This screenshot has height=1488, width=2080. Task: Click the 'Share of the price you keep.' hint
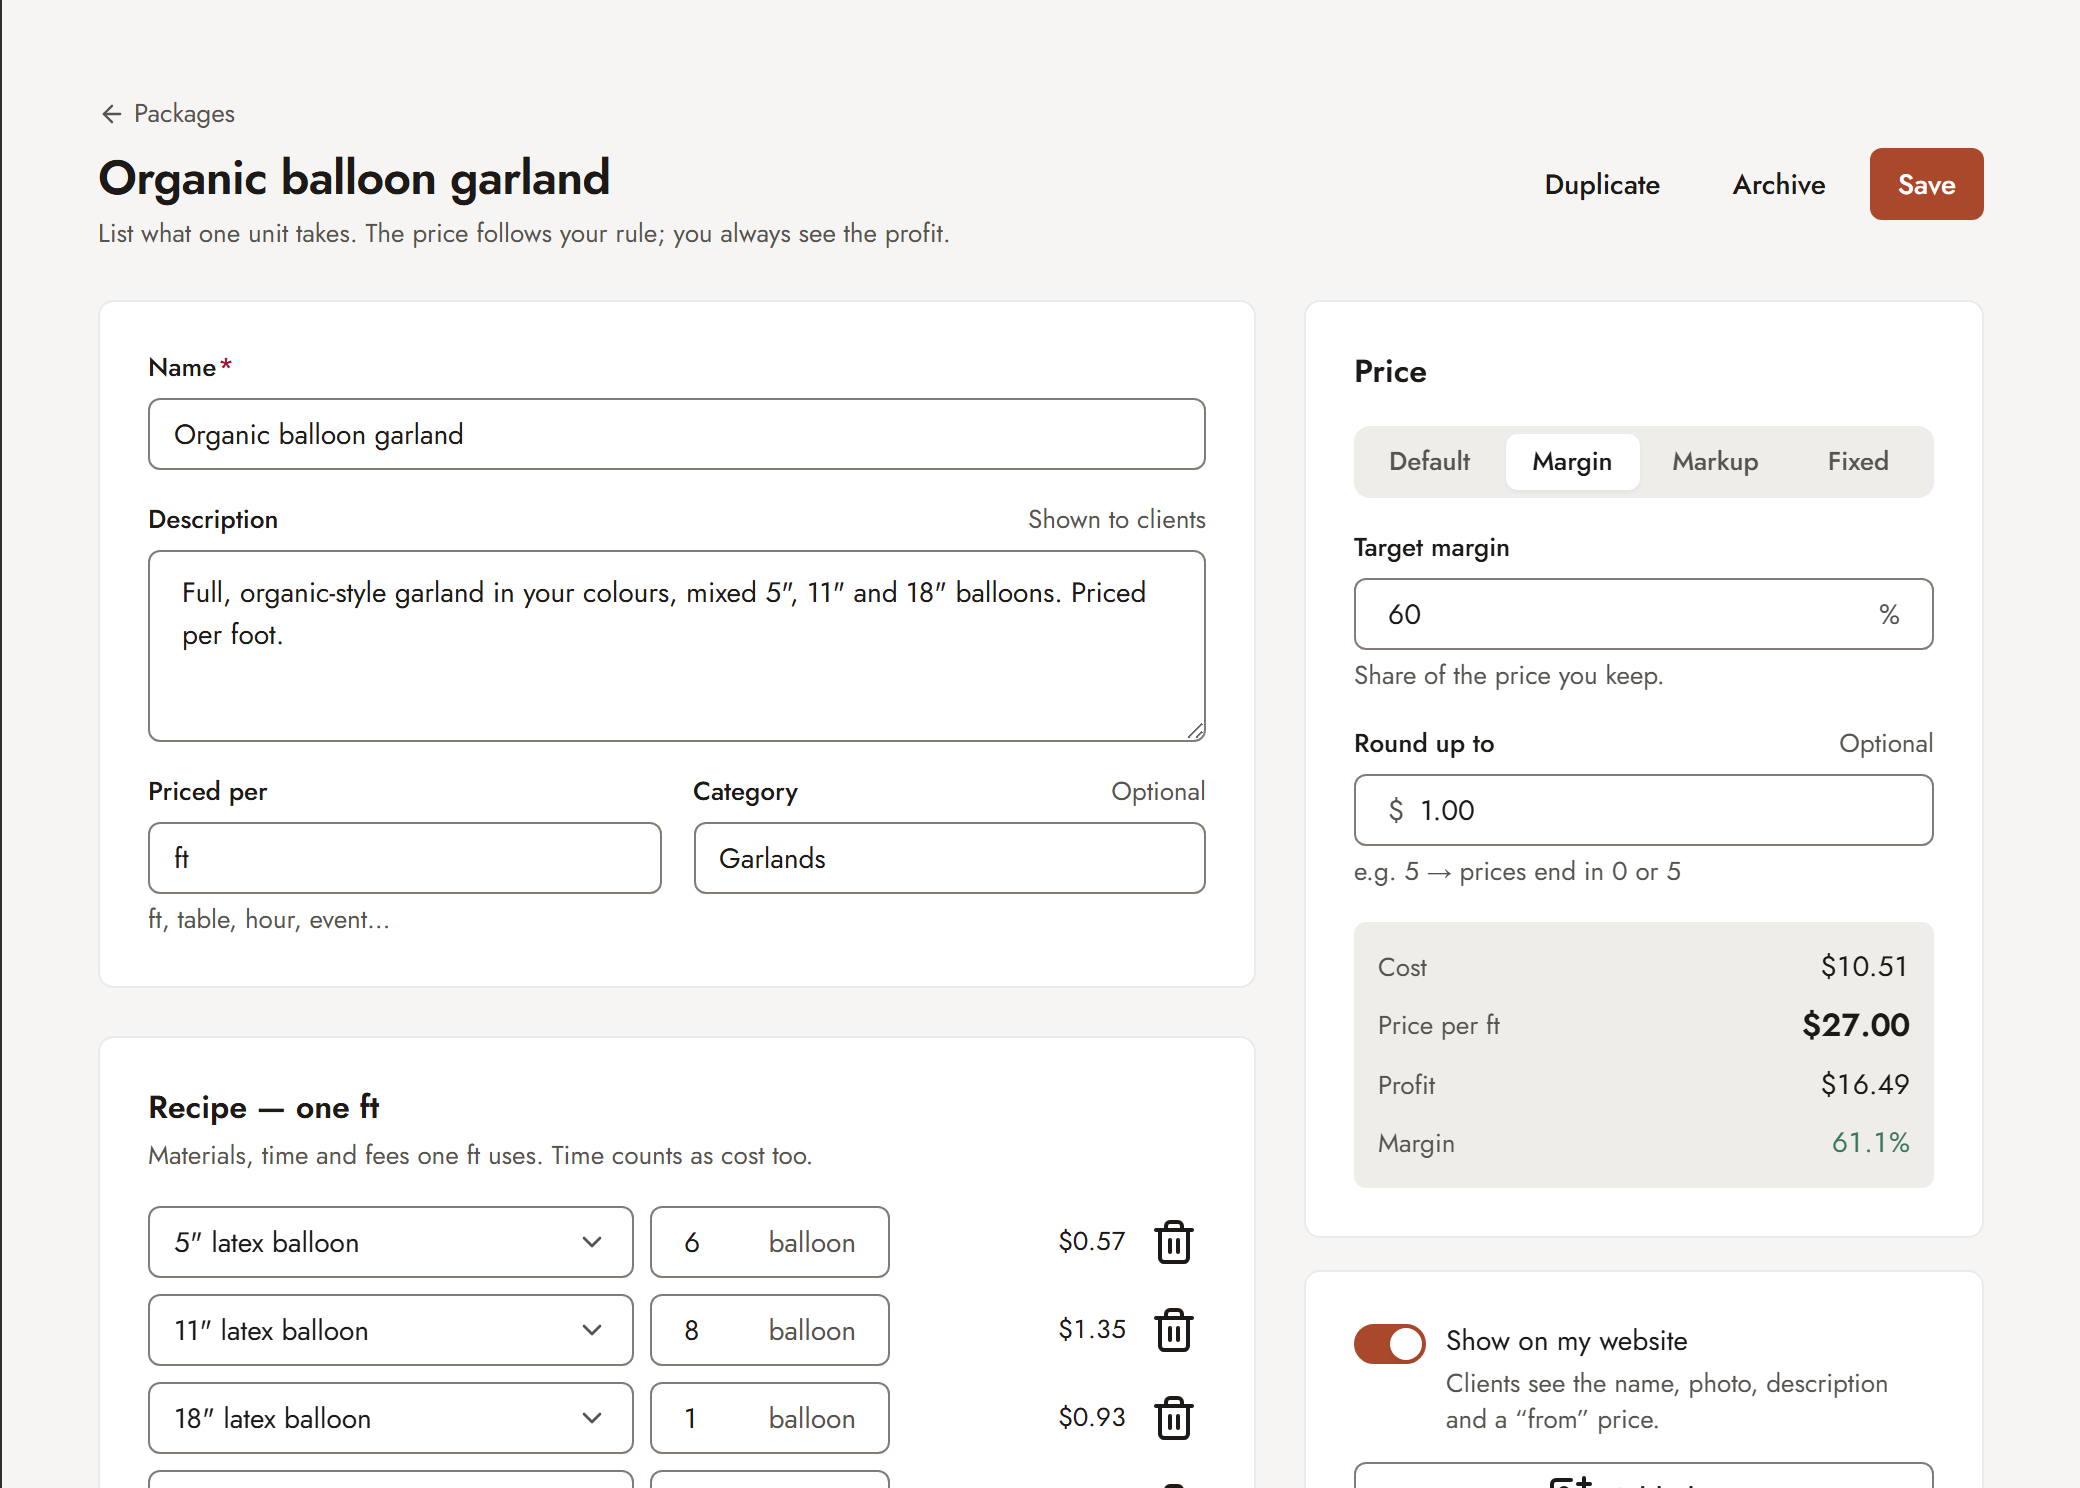[x=1508, y=676]
